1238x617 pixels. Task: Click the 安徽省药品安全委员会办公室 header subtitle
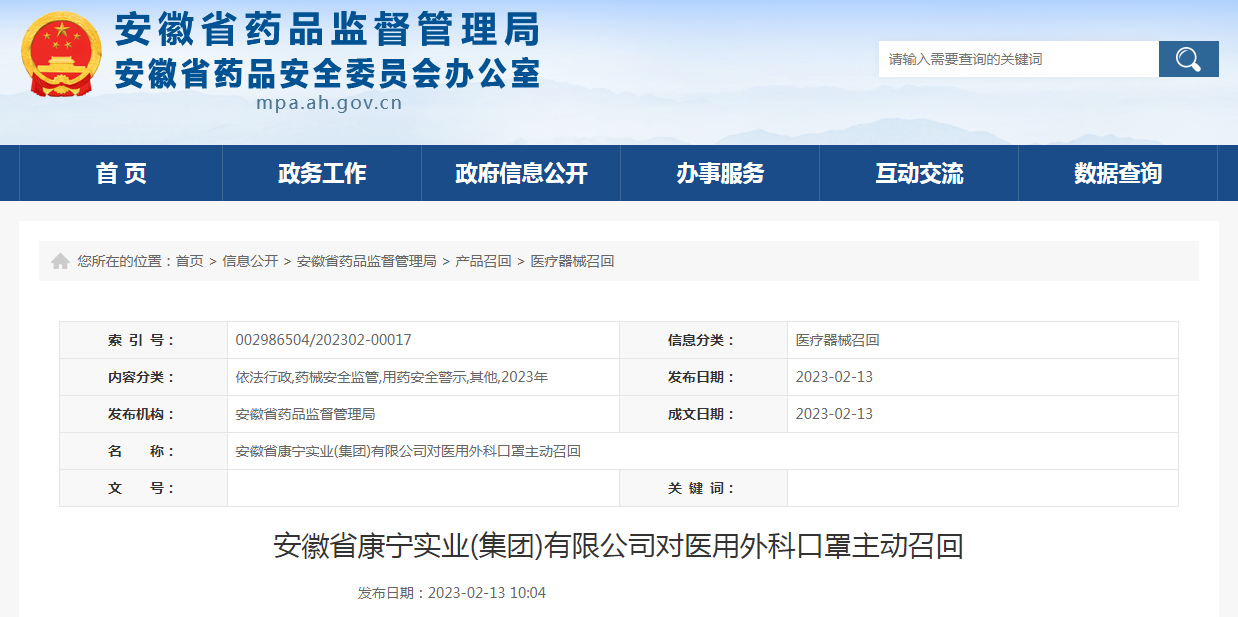[327, 73]
